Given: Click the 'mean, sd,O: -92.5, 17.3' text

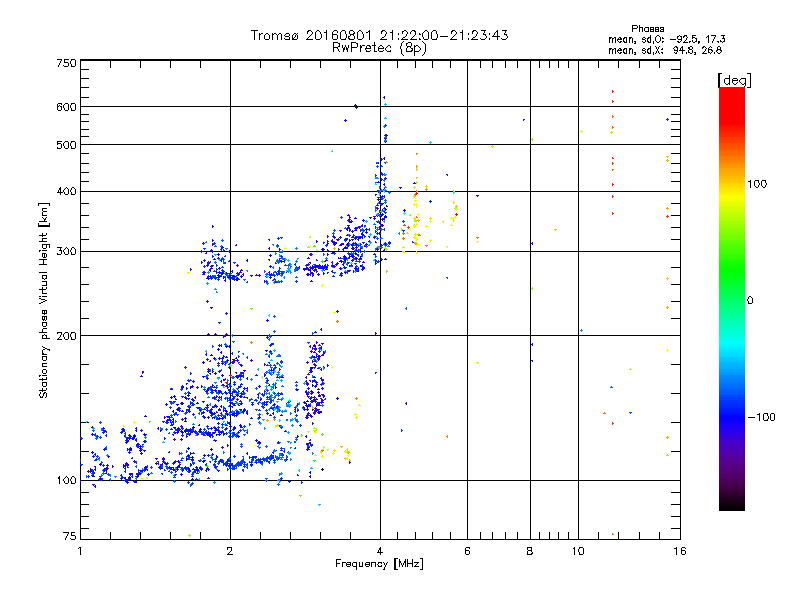Looking at the screenshot, I should 666,39.
